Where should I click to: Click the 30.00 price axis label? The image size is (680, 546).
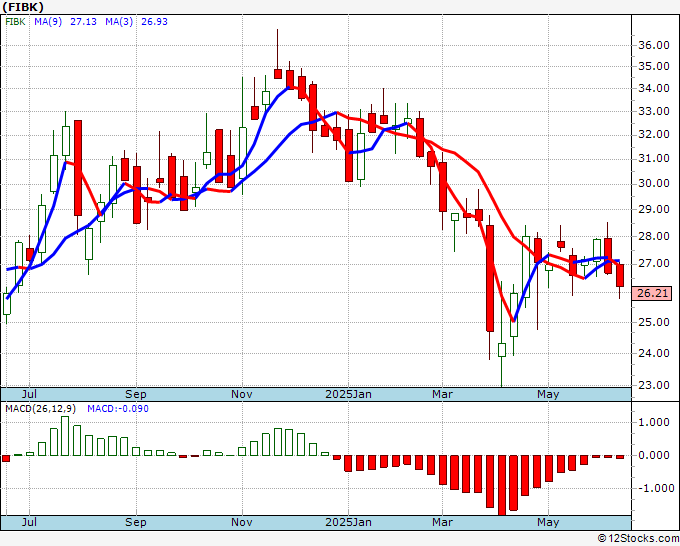click(x=654, y=183)
